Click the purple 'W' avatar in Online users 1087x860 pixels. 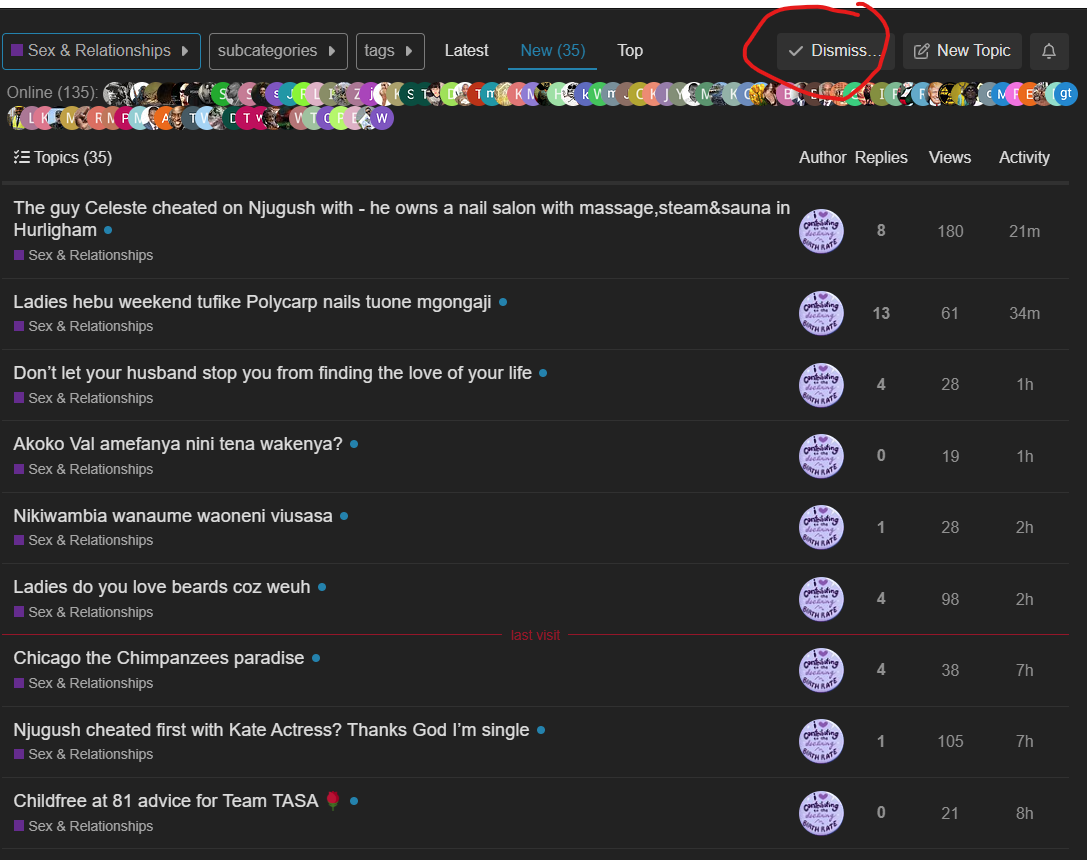(382, 118)
